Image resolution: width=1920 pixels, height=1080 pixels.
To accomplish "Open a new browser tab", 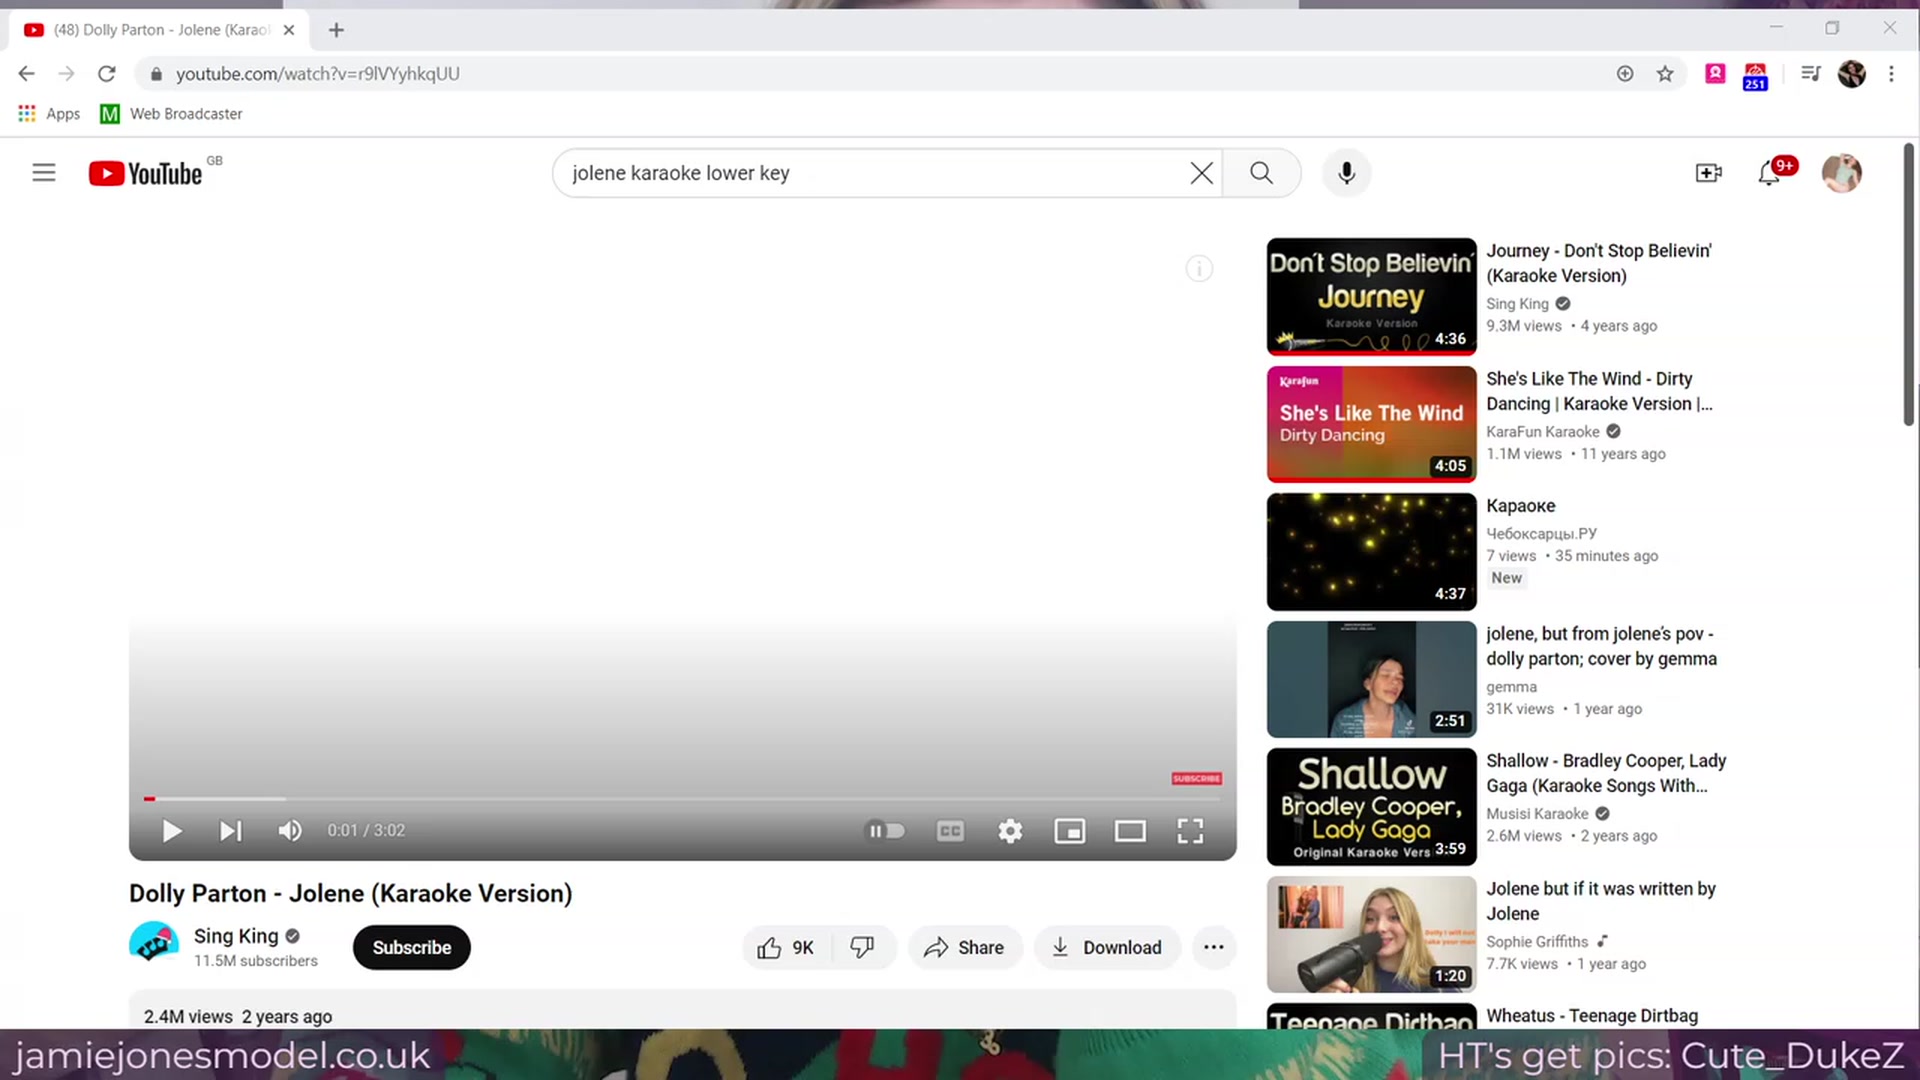I will (x=336, y=30).
